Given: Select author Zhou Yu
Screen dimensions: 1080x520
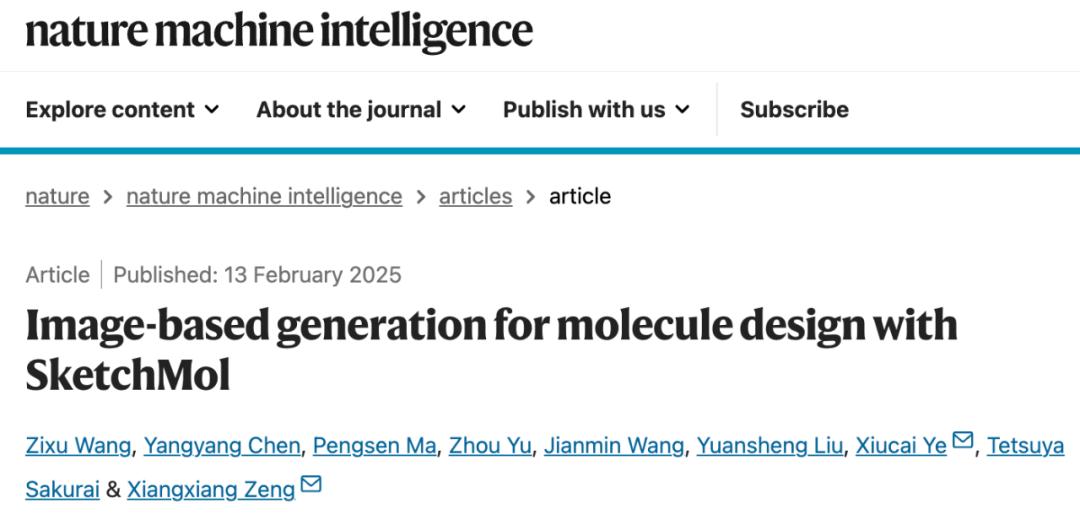Looking at the screenshot, I should 490,445.
